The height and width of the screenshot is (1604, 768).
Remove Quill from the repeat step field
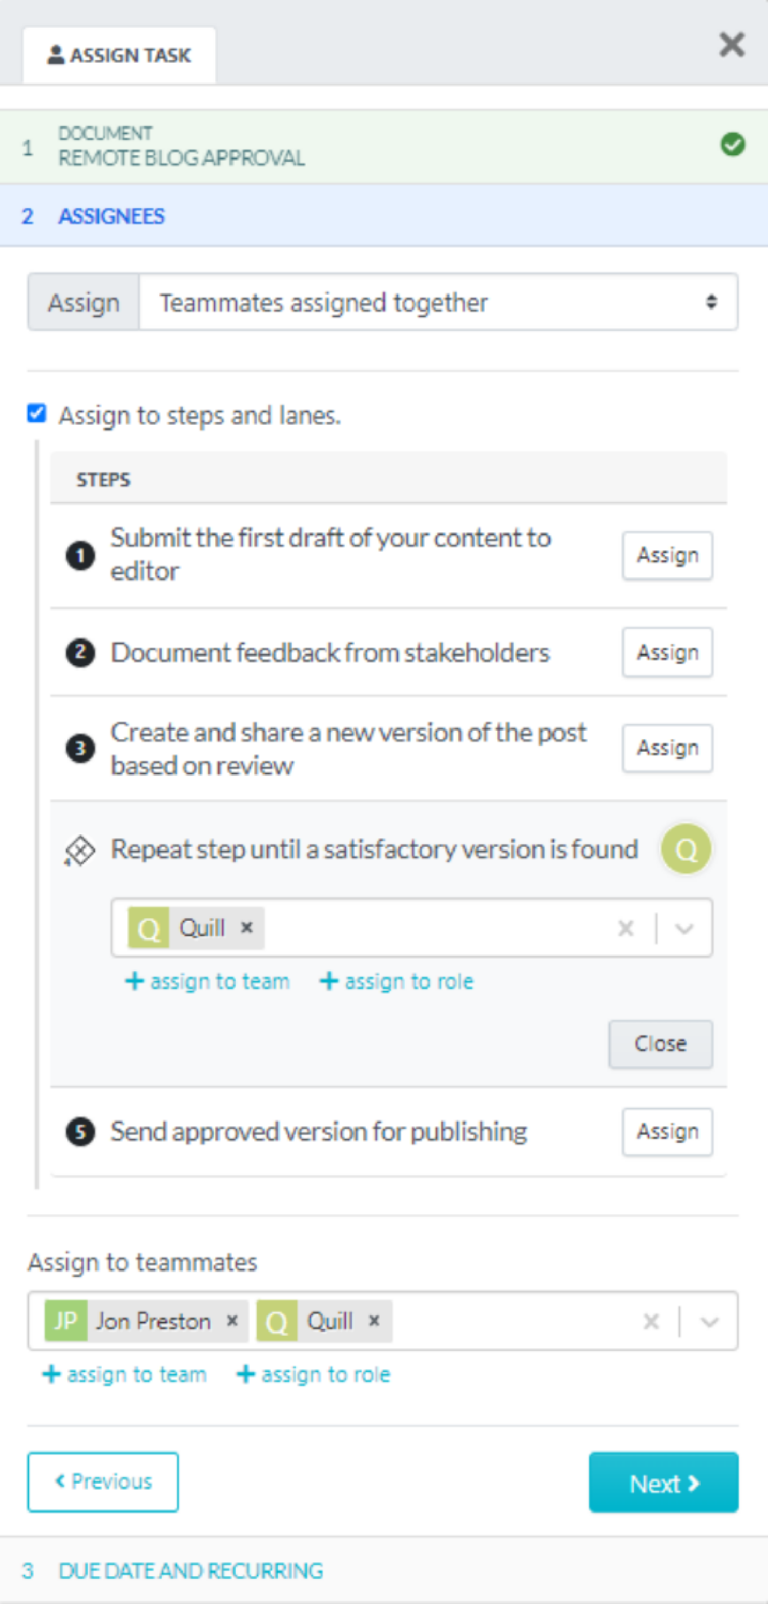[x=246, y=928]
